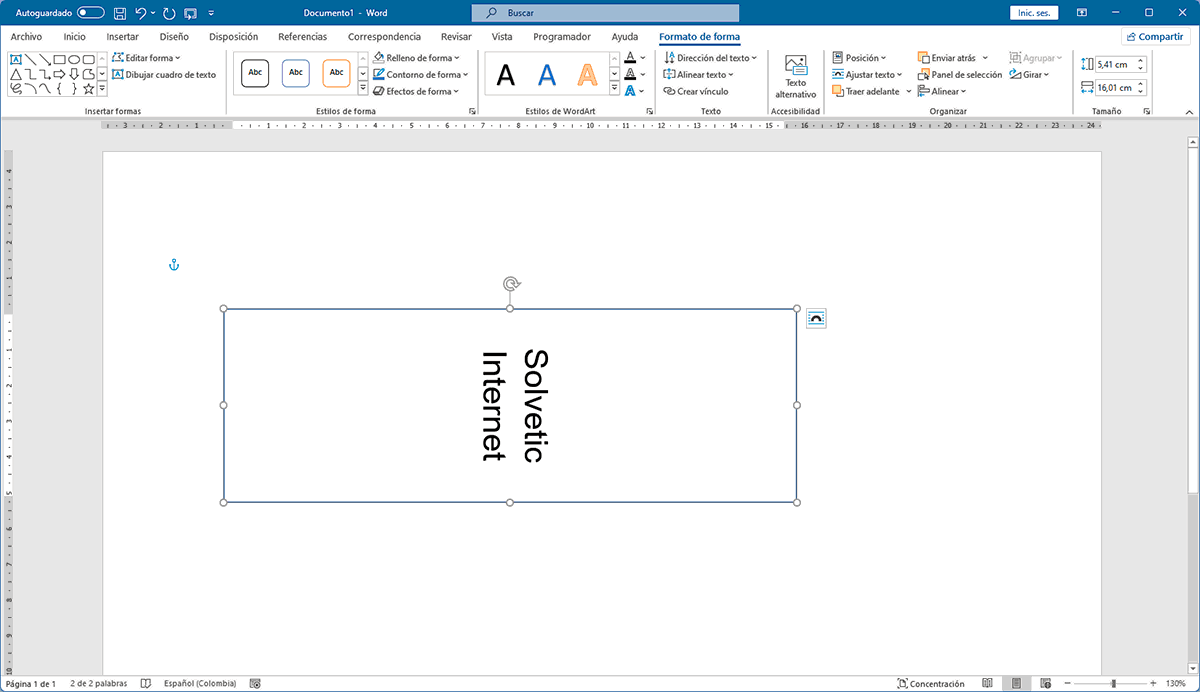Viewport: 1200px width, 692px height.
Task: Click the Inic. ses. sign-in button
Action: (1034, 13)
